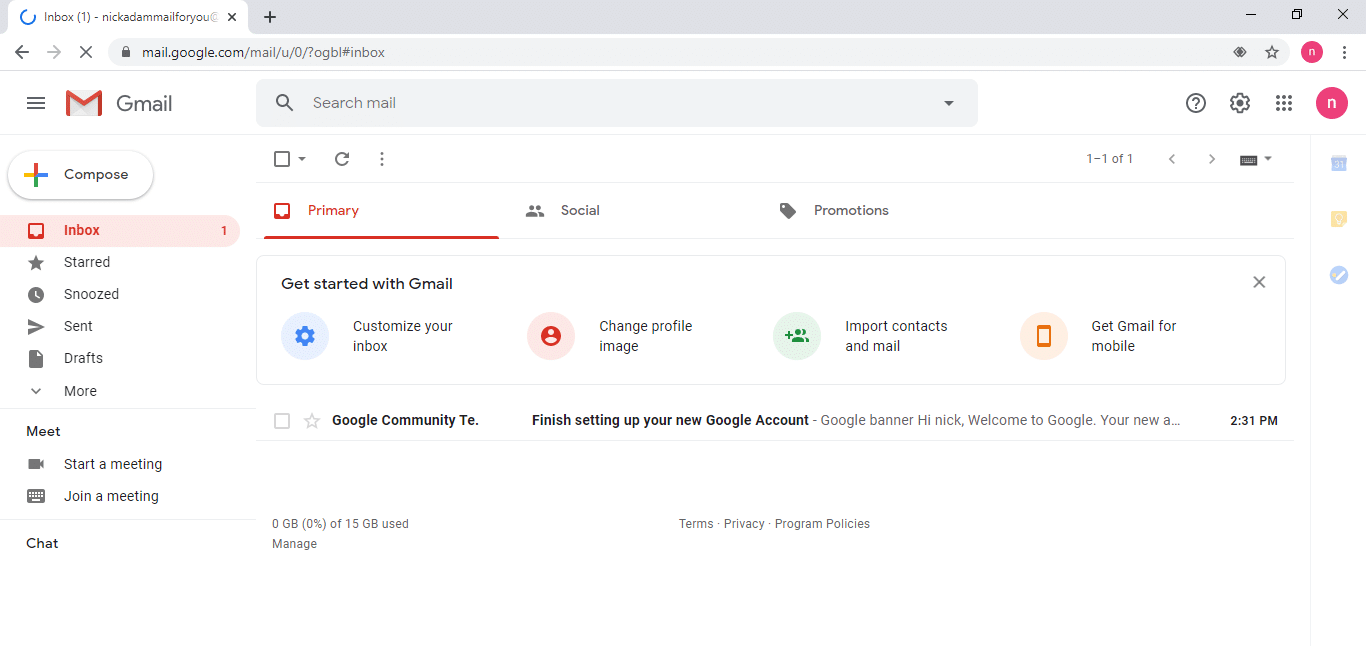Image resolution: width=1366 pixels, height=646 pixels.
Task: Open the select dropdown arrow
Action: point(302,159)
